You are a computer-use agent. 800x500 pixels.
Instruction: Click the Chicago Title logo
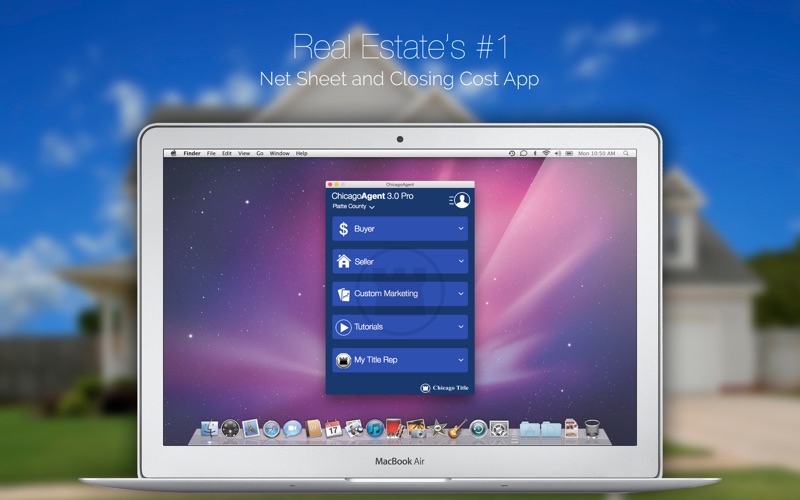pos(444,388)
